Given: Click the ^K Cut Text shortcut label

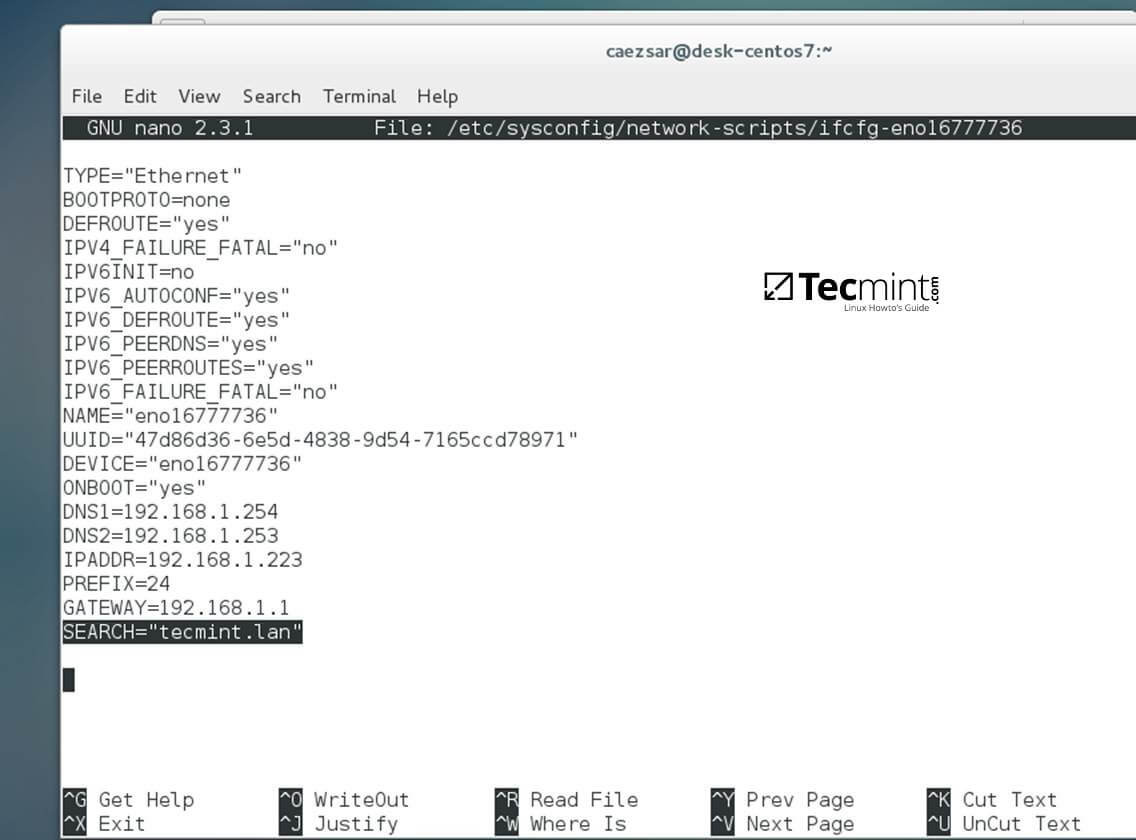Looking at the screenshot, I should point(992,800).
